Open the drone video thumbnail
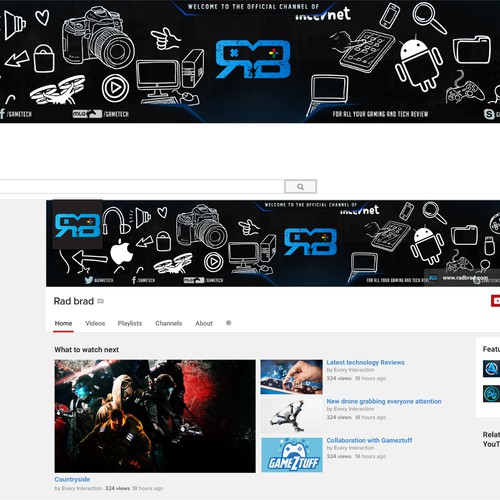The width and height of the screenshot is (500, 500). coord(292,416)
